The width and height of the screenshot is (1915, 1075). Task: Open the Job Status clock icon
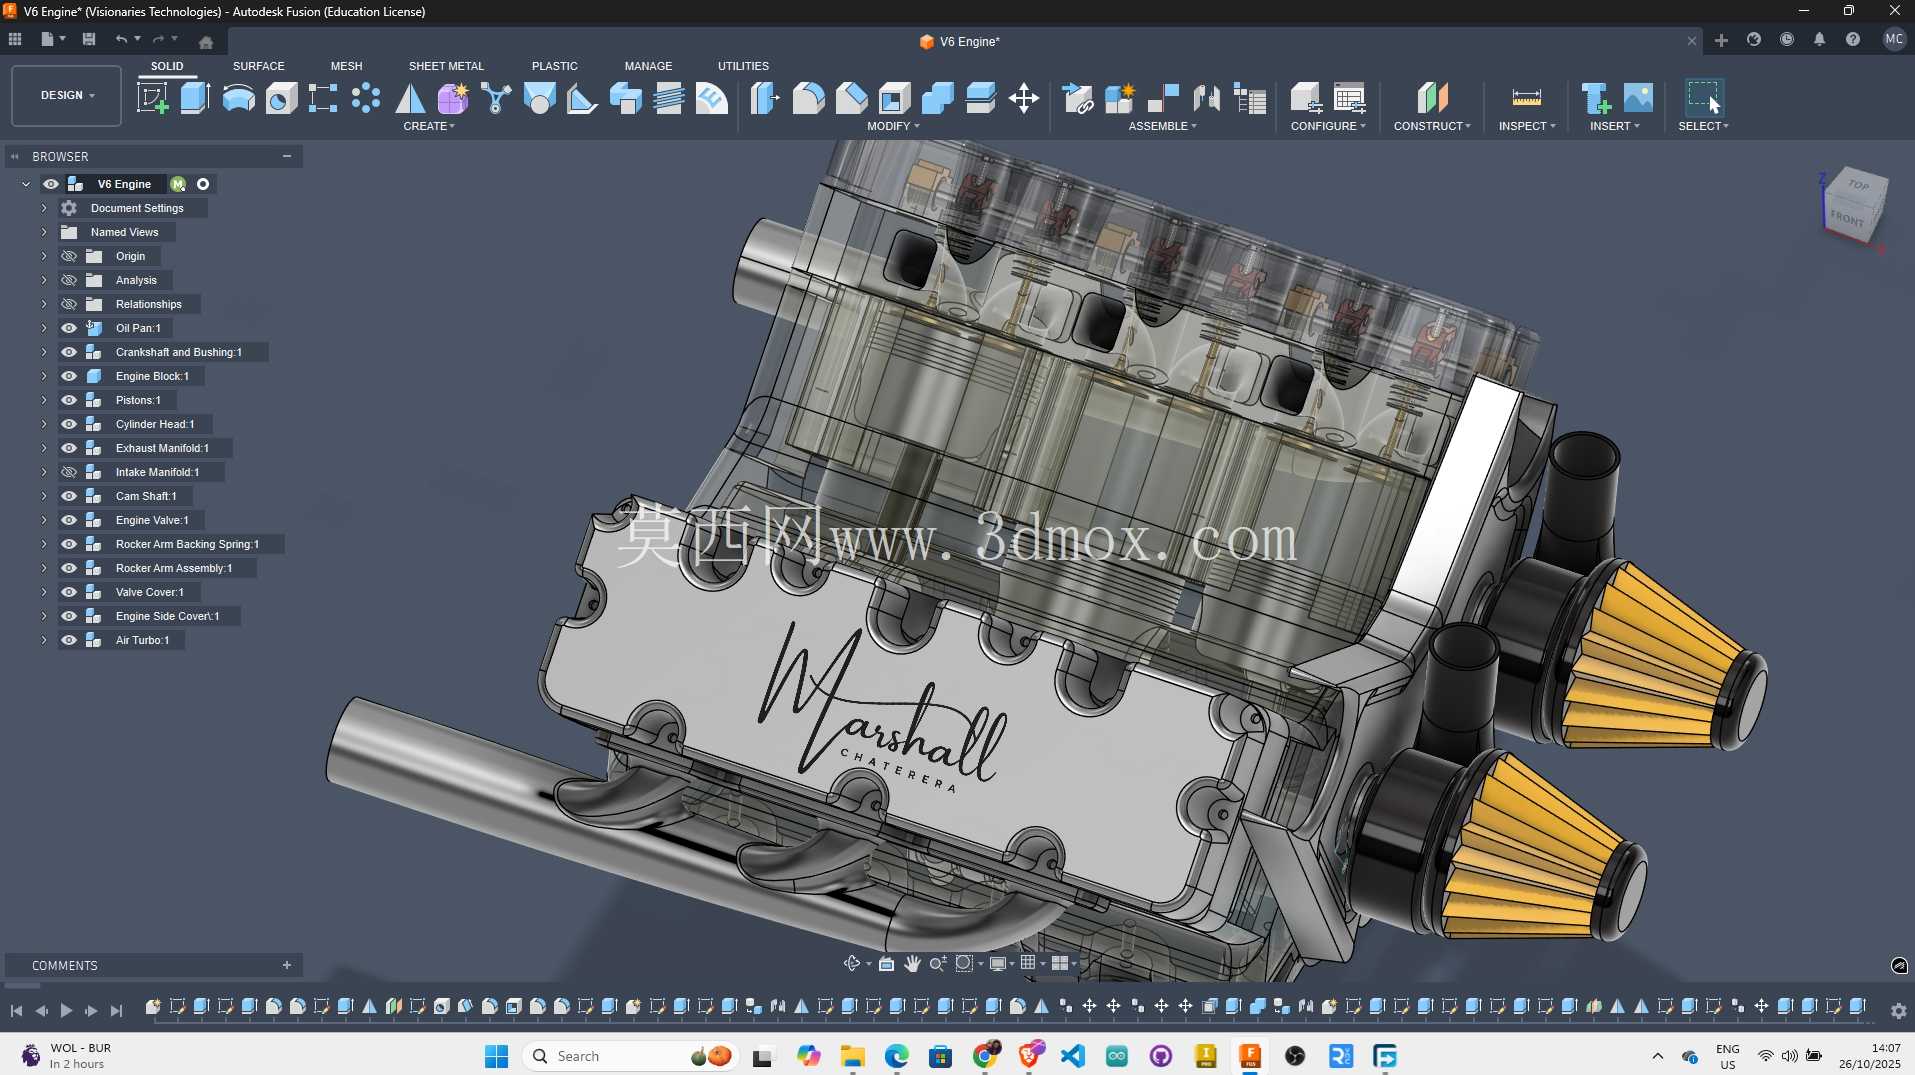pyautogui.click(x=1786, y=39)
